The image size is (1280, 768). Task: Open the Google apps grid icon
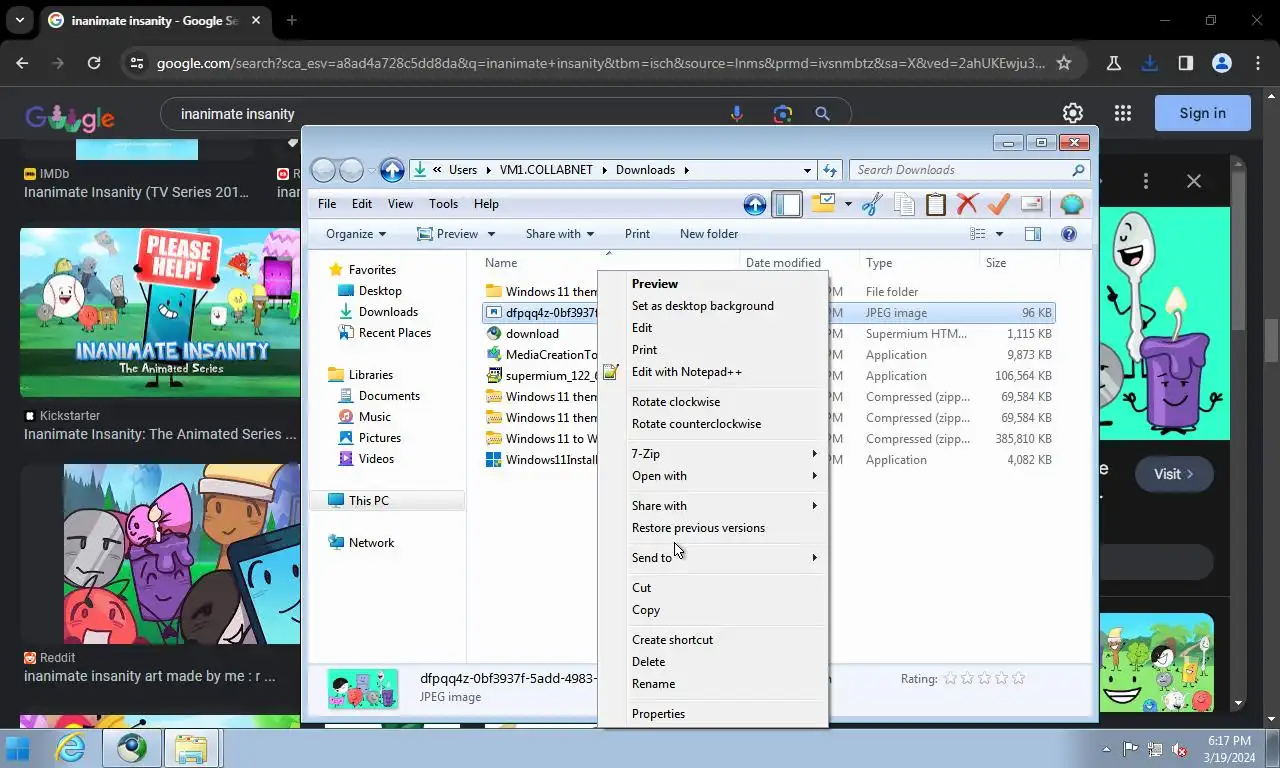[1123, 113]
